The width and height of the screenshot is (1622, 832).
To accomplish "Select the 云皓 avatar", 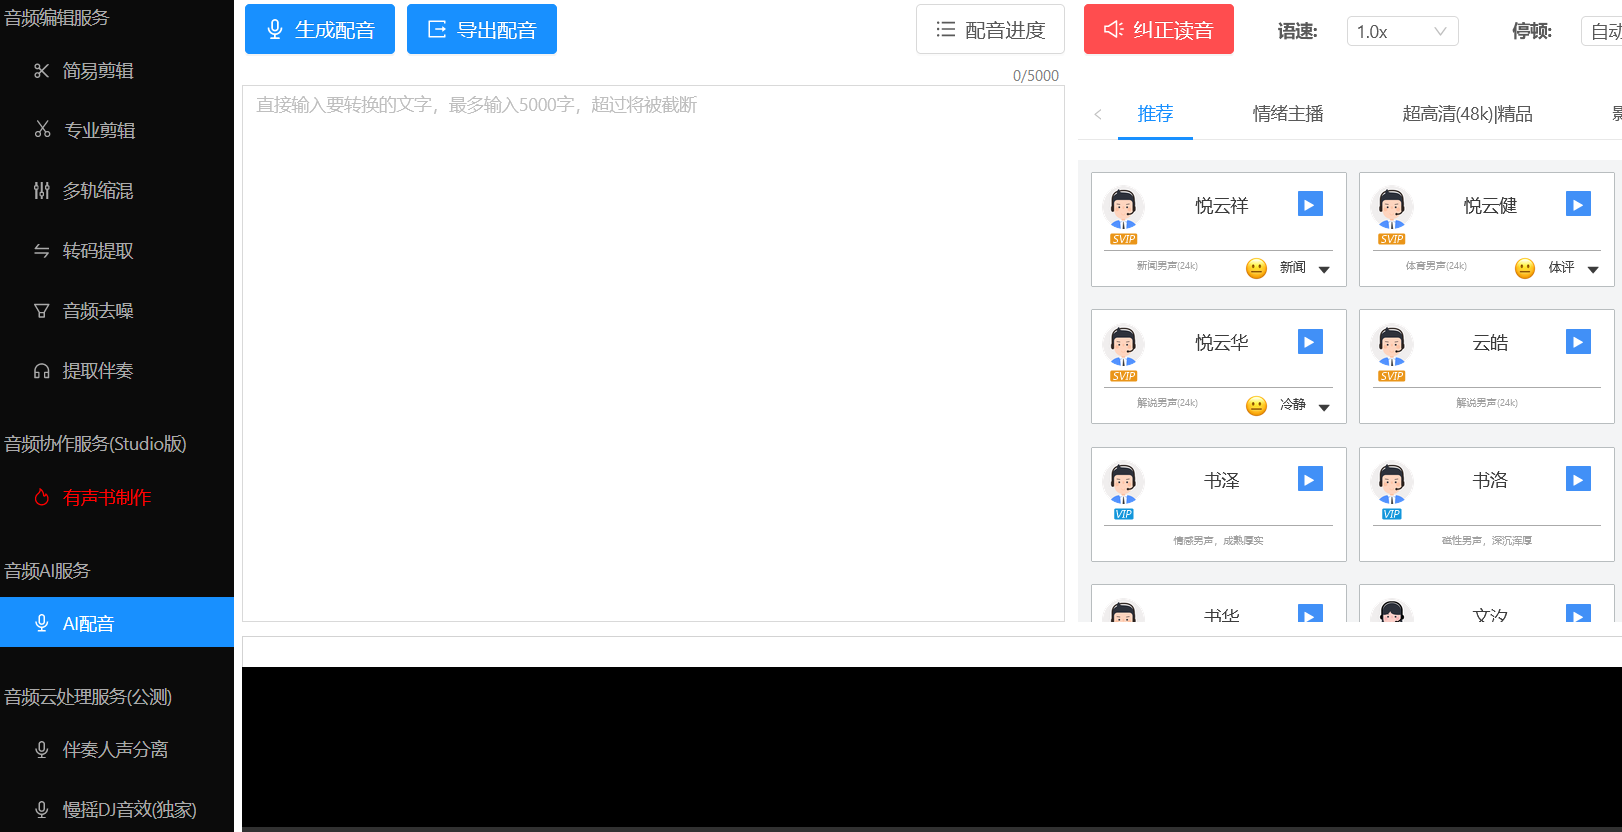I will pos(1392,346).
